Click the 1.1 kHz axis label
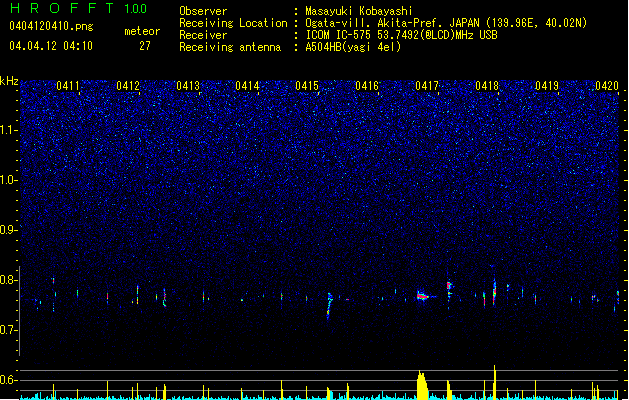 (x=9, y=130)
